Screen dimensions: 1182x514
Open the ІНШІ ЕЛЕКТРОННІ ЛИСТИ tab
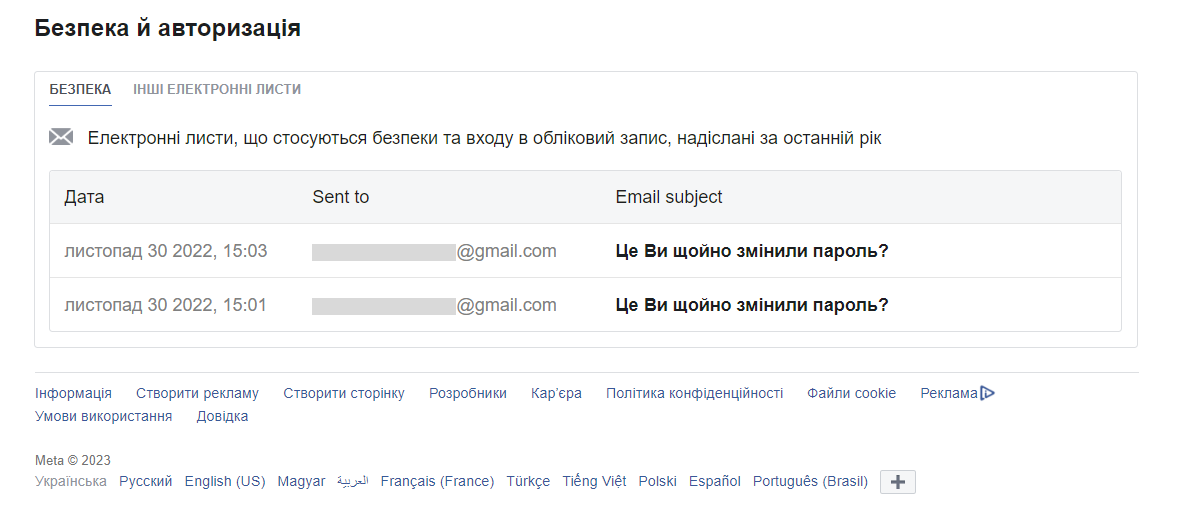217,89
